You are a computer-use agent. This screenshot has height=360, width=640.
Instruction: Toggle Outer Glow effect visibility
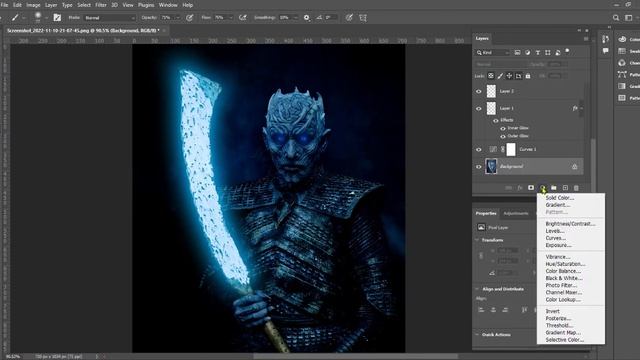click(x=503, y=136)
